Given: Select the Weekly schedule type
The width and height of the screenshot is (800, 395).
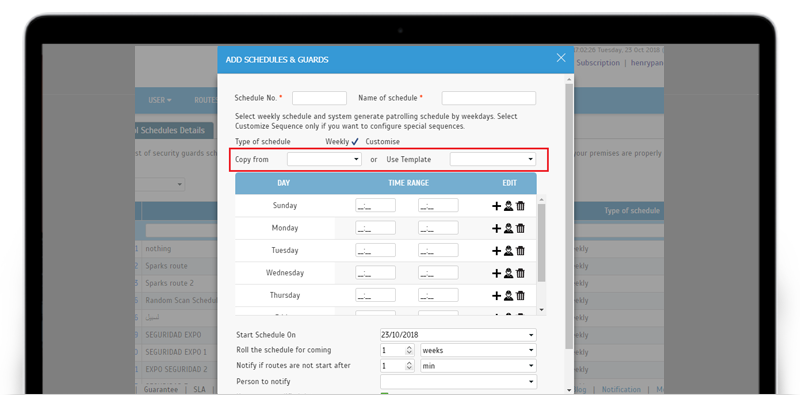Looking at the screenshot, I should click(342, 141).
